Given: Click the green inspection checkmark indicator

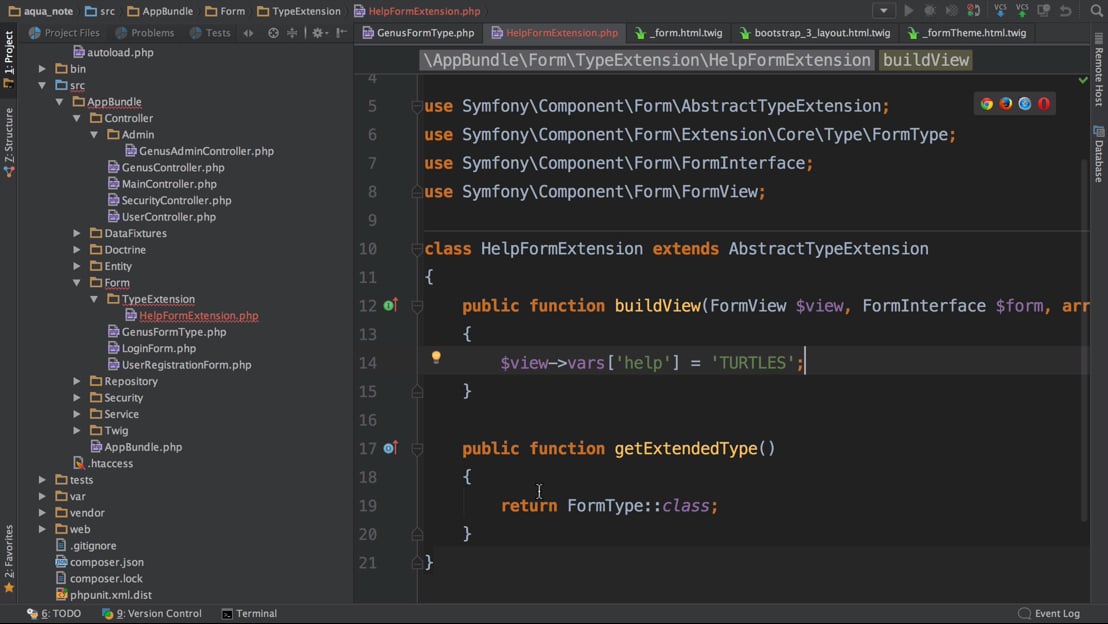Looking at the screenshot, I should 1083,81.
